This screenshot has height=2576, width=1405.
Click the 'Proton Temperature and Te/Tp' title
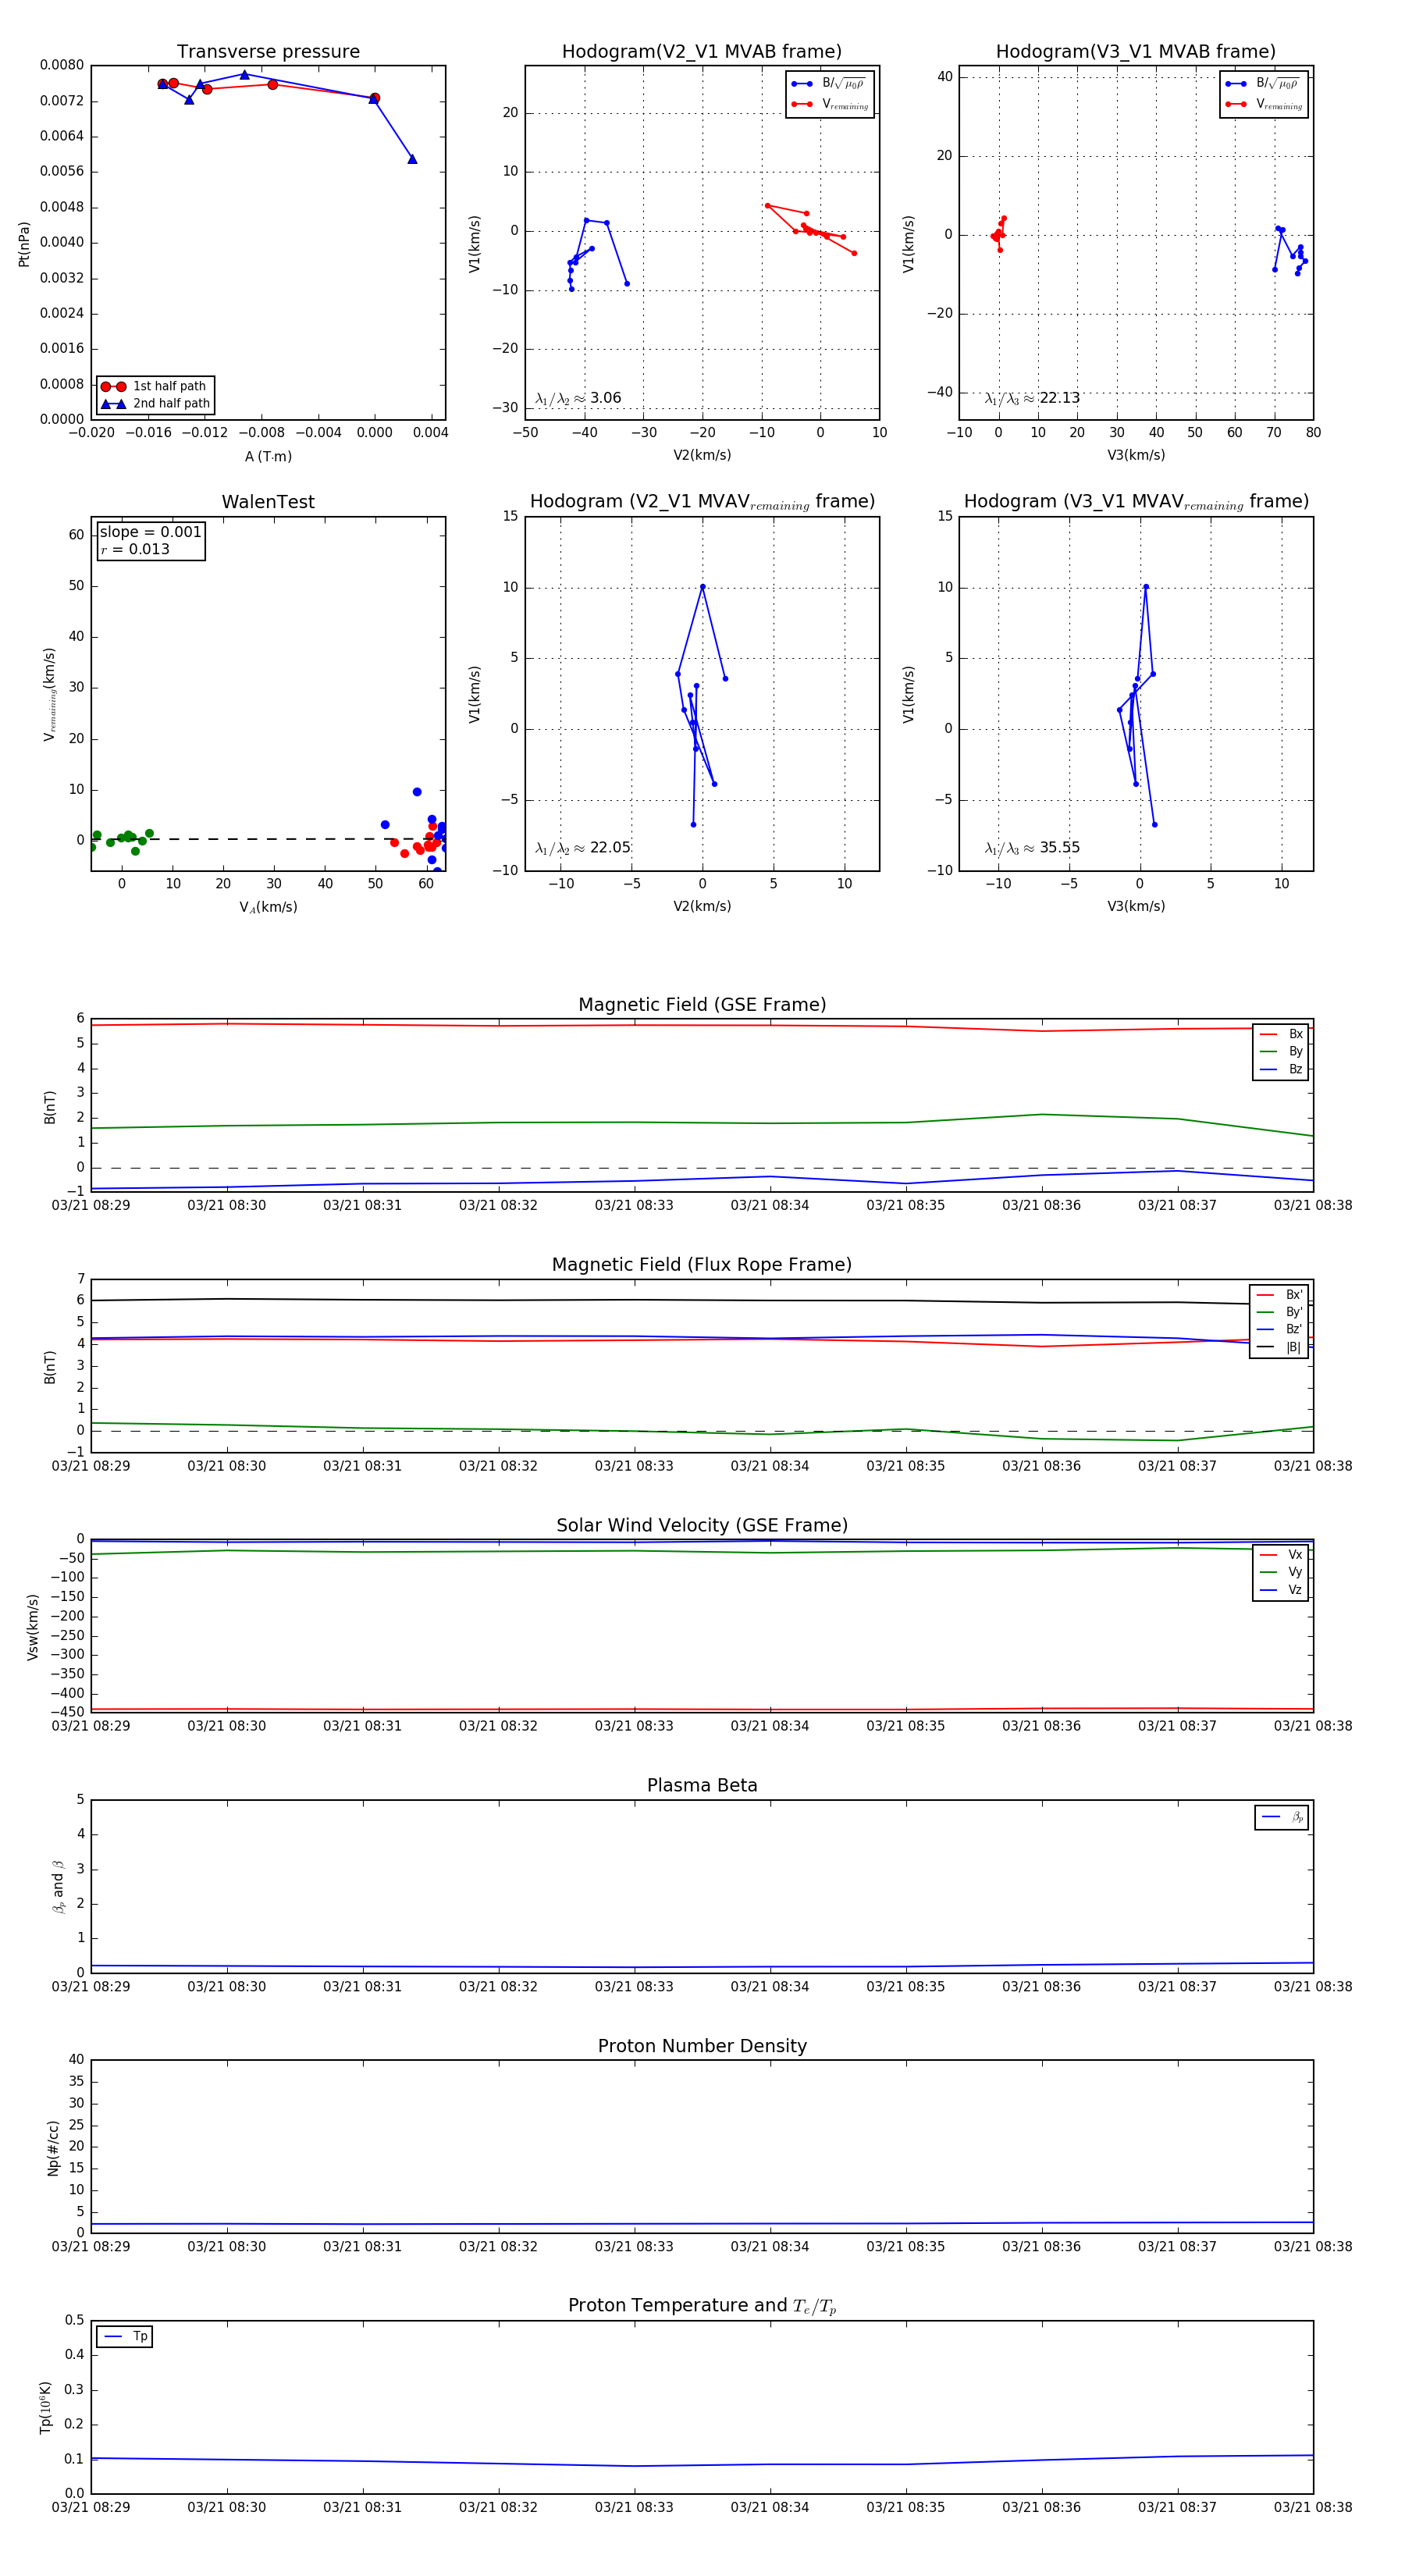coord(702,2306)
